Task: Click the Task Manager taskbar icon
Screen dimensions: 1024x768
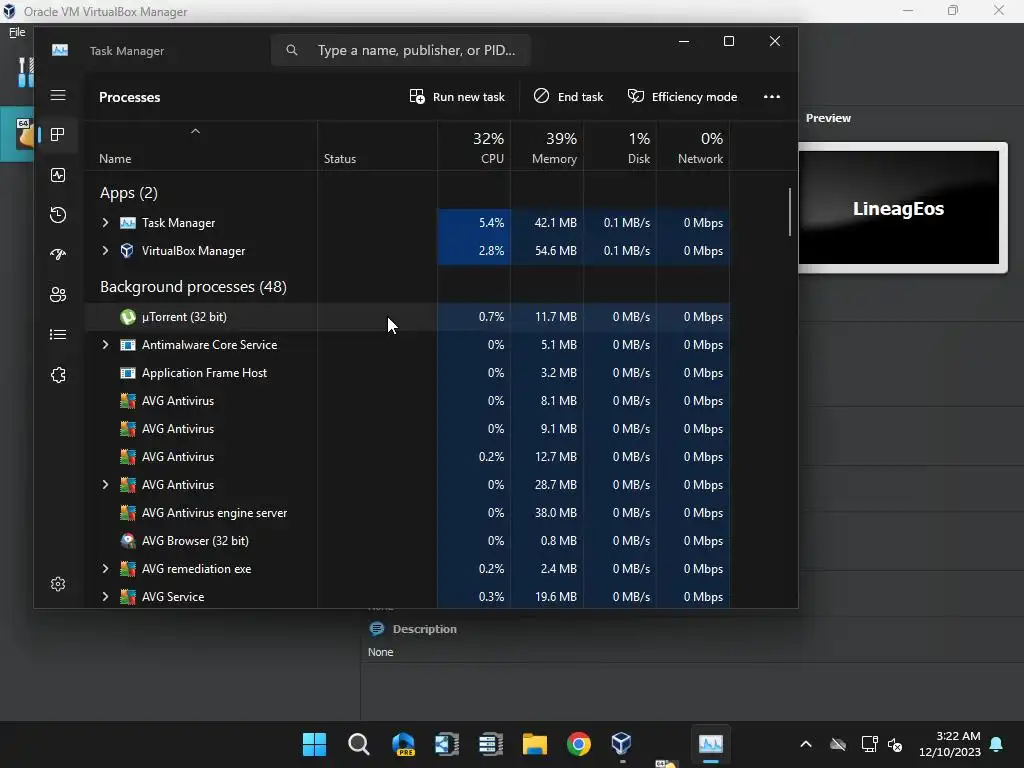Action: [x=711, y=744]
